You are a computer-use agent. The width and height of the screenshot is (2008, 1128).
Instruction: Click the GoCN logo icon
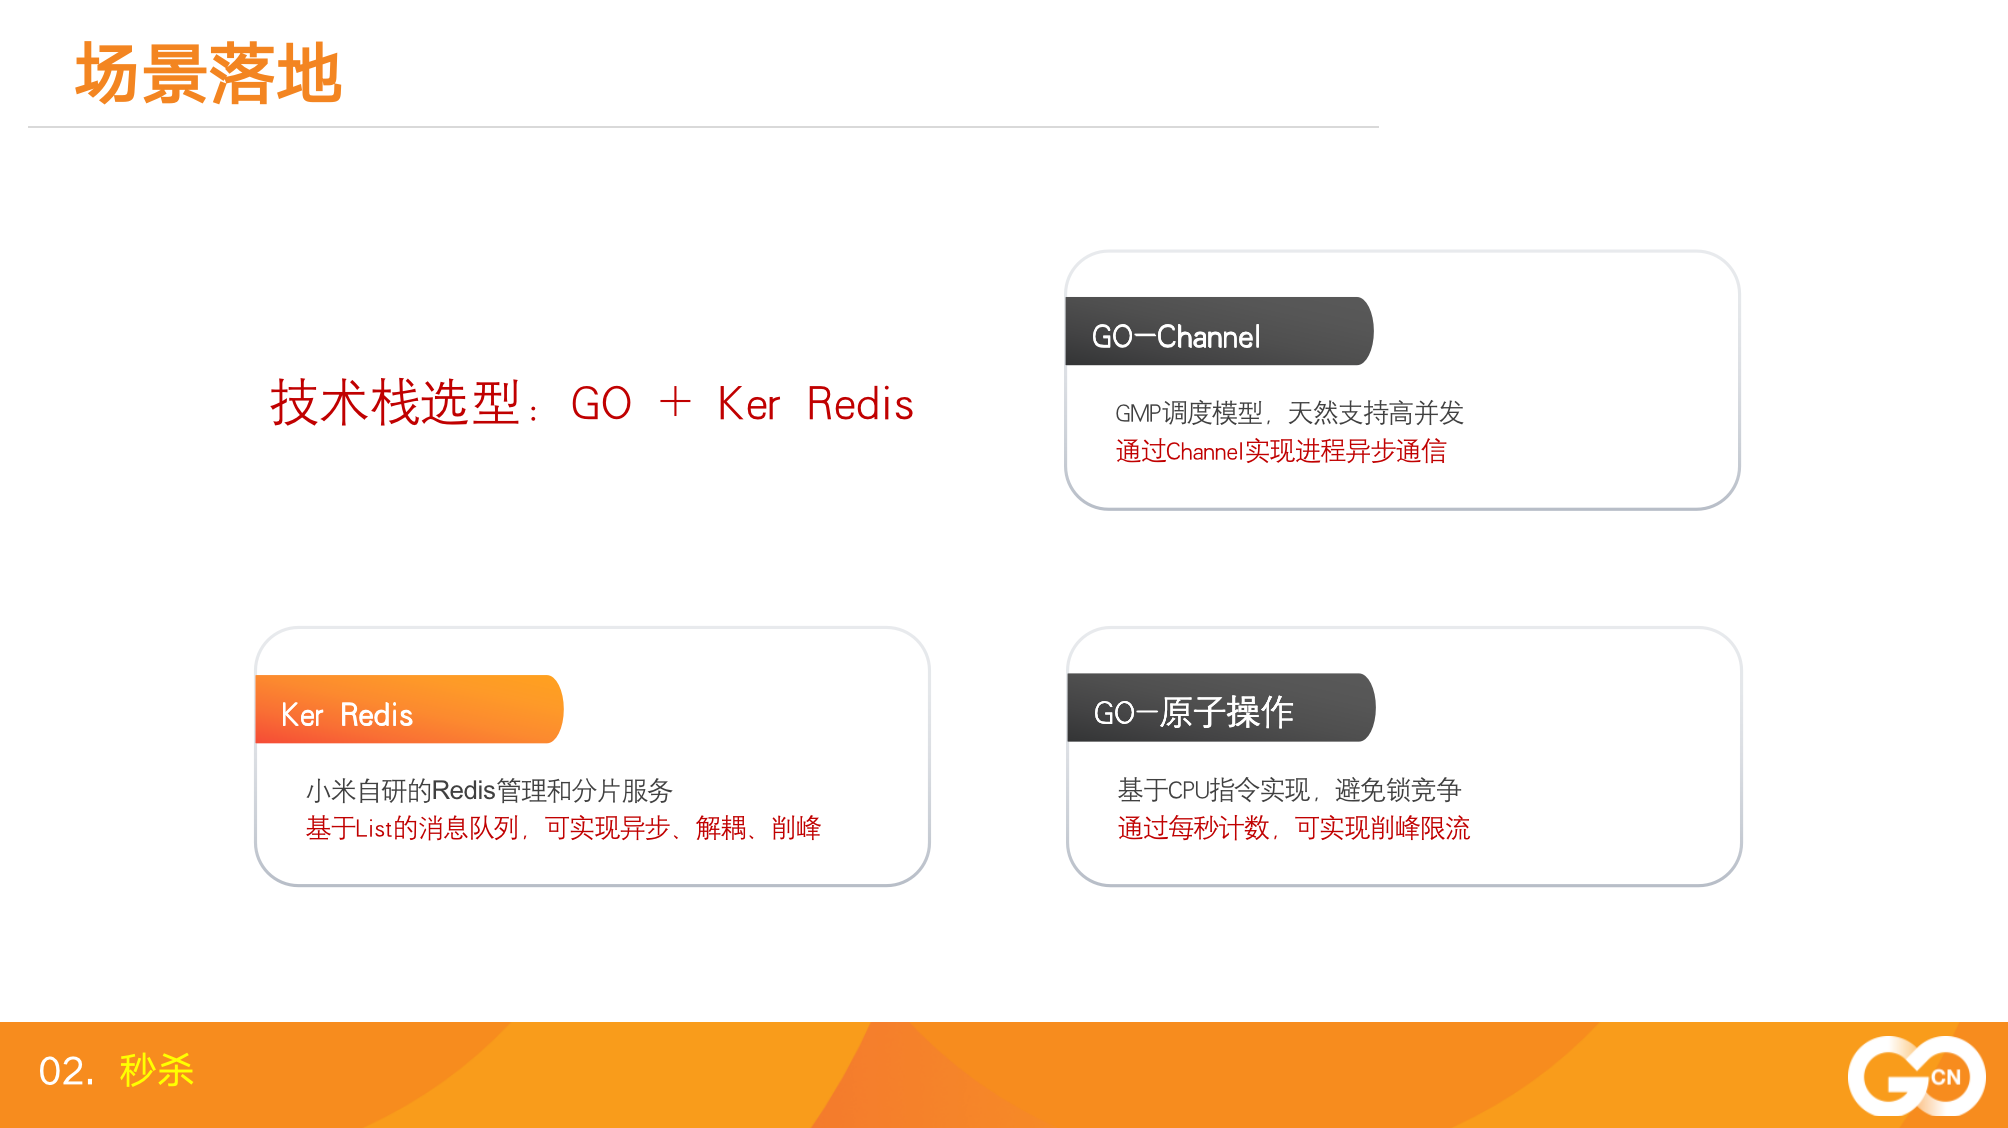1916,1075
